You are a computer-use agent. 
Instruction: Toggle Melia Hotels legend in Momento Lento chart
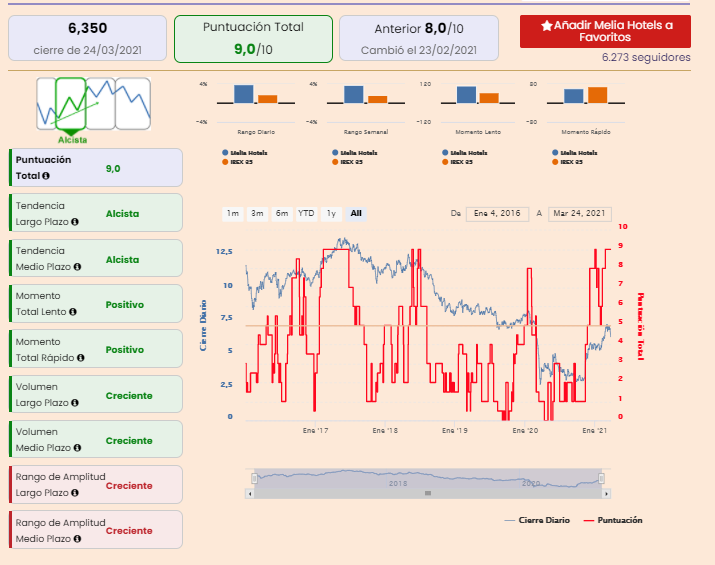[x=465, y=153]
